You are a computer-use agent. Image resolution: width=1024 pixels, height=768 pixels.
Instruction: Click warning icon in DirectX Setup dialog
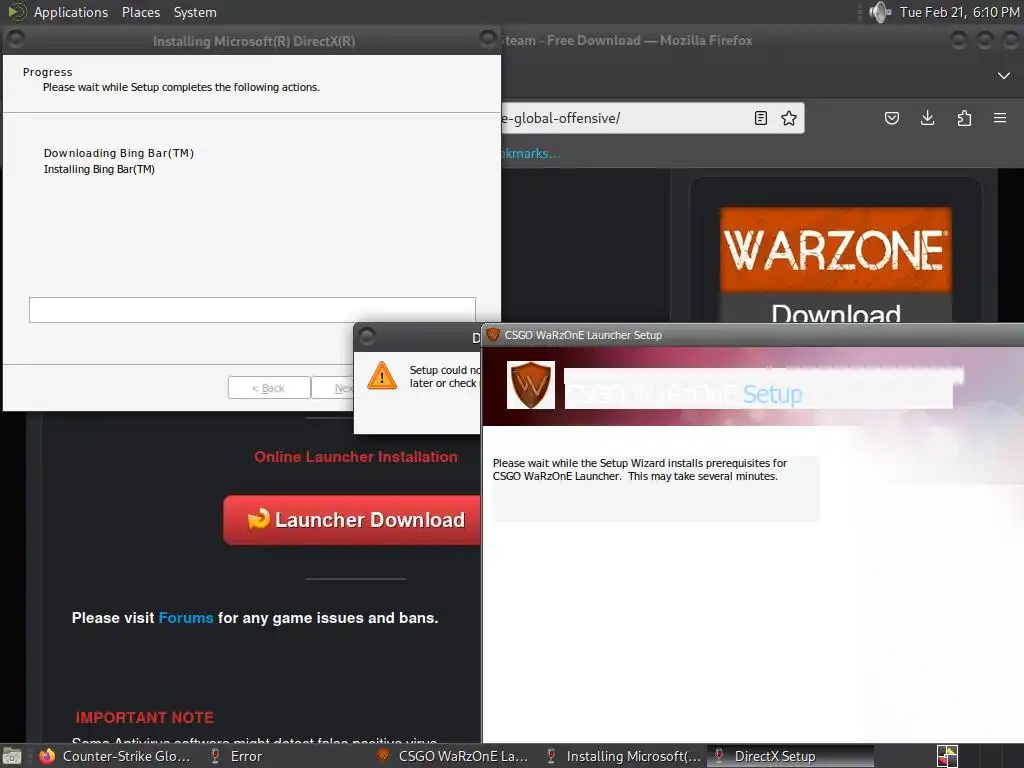point(382,376)
